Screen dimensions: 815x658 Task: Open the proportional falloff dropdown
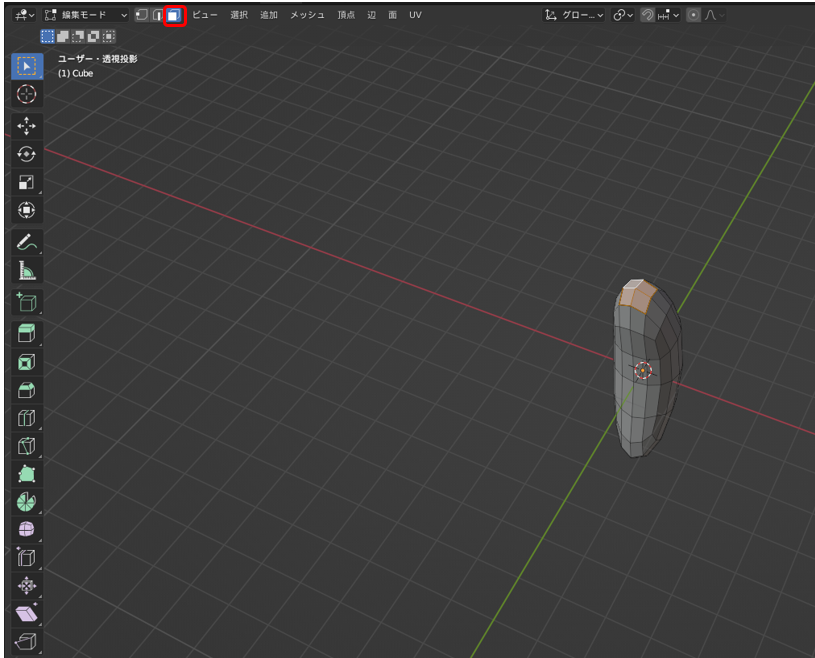point(714,15)
